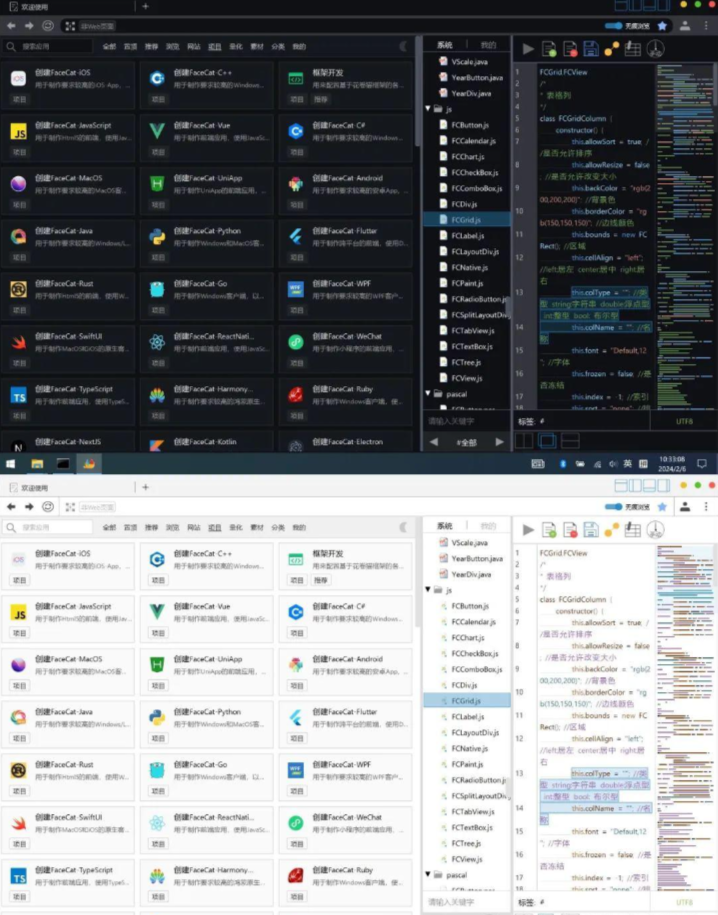Open the terminal icon on the taskbar
This screenshot has height=915, width=718.
[x=63, y=464]
